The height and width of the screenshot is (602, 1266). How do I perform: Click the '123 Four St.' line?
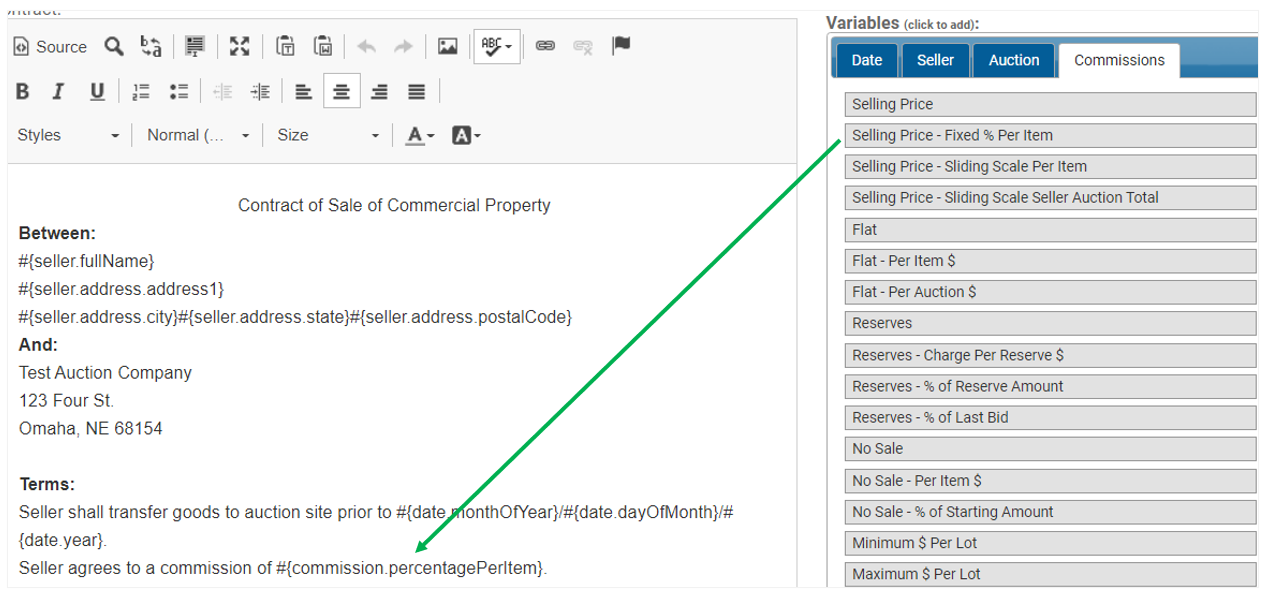click(x=67, y=400)
